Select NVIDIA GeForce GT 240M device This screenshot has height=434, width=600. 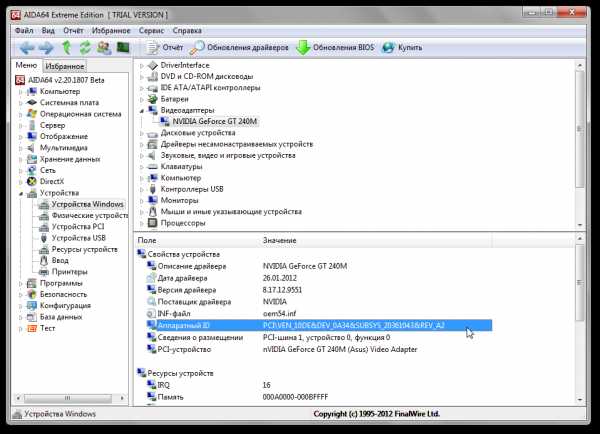214,122
